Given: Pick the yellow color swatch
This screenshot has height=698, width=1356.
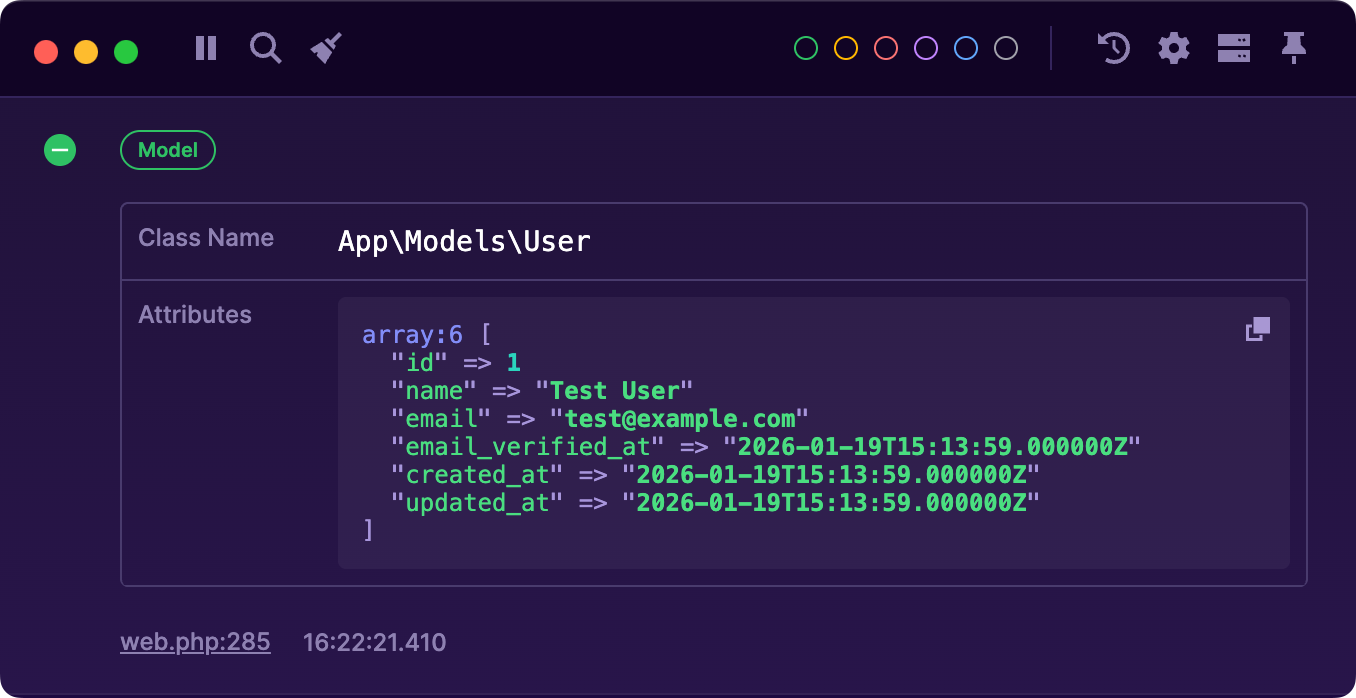Looking at the screenshot, I should (845, 47).
